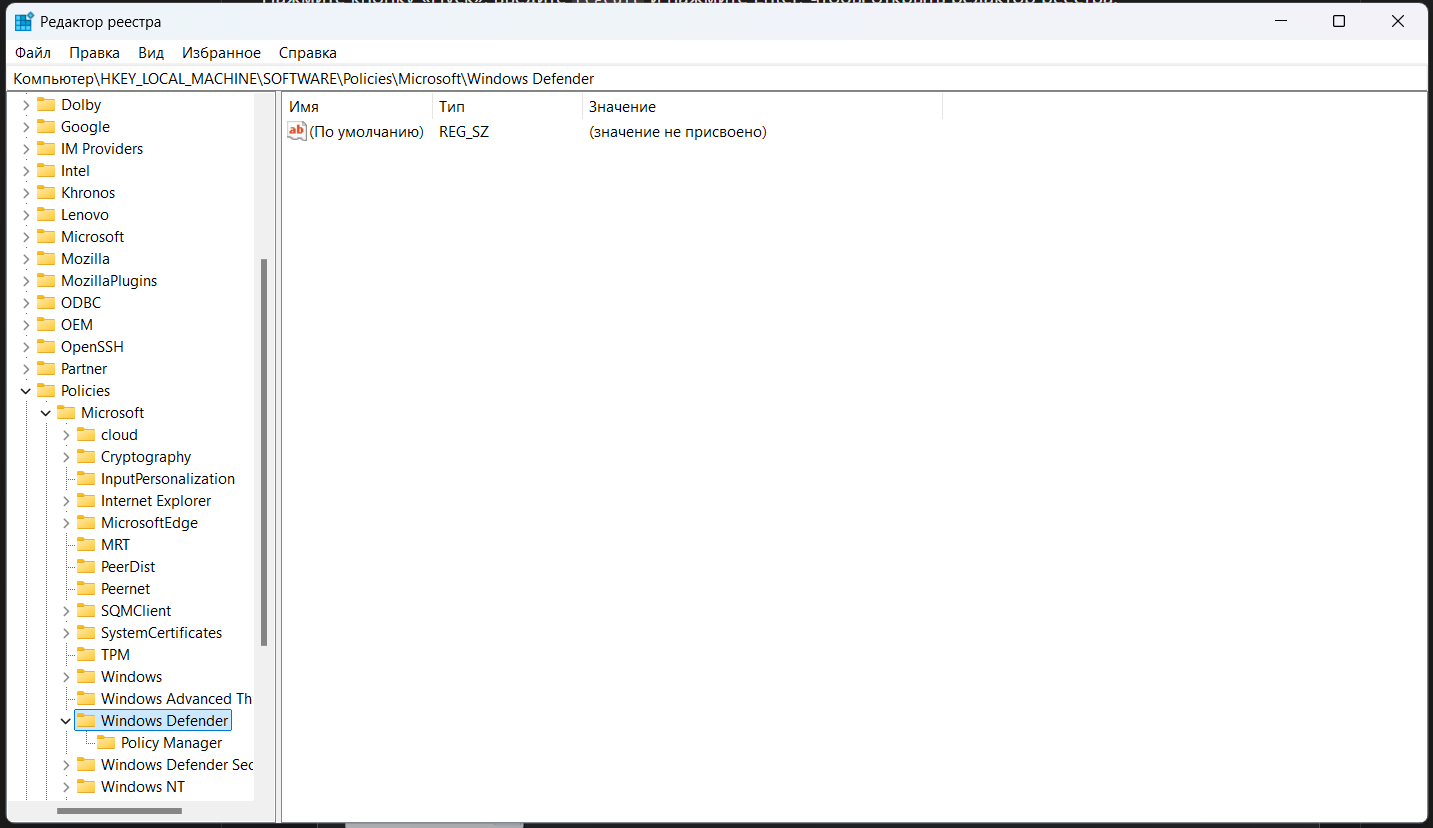
Task: Expand the SQMClient key
Action: pos(66,611)
